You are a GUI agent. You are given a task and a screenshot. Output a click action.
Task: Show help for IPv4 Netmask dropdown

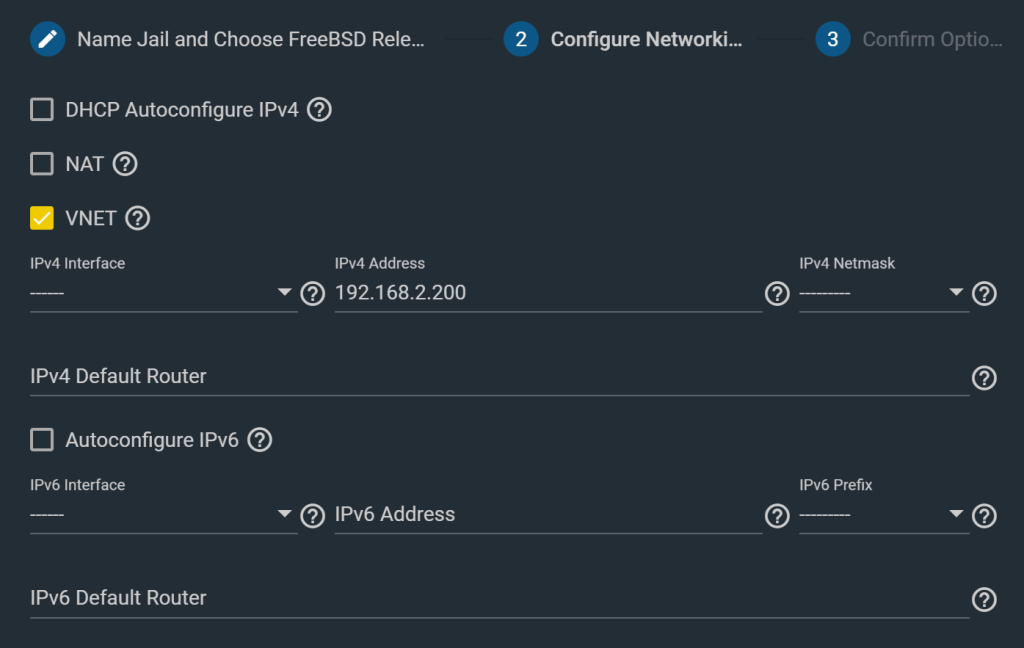pos(985,293)
